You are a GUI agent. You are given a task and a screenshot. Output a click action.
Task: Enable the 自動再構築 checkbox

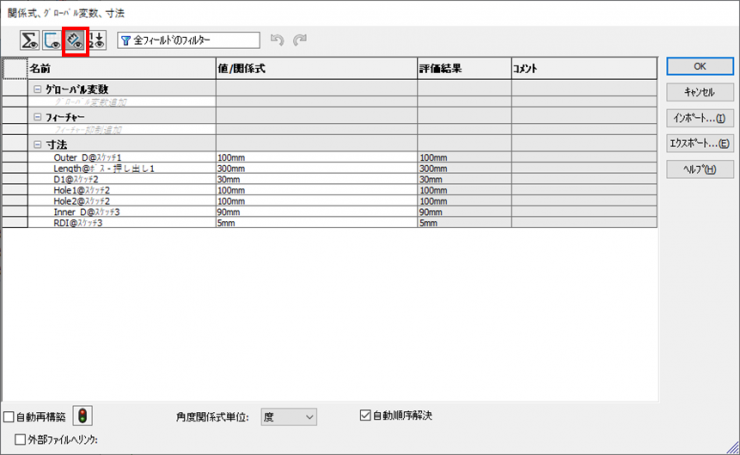pyautogui.click(x=9, y=417)
